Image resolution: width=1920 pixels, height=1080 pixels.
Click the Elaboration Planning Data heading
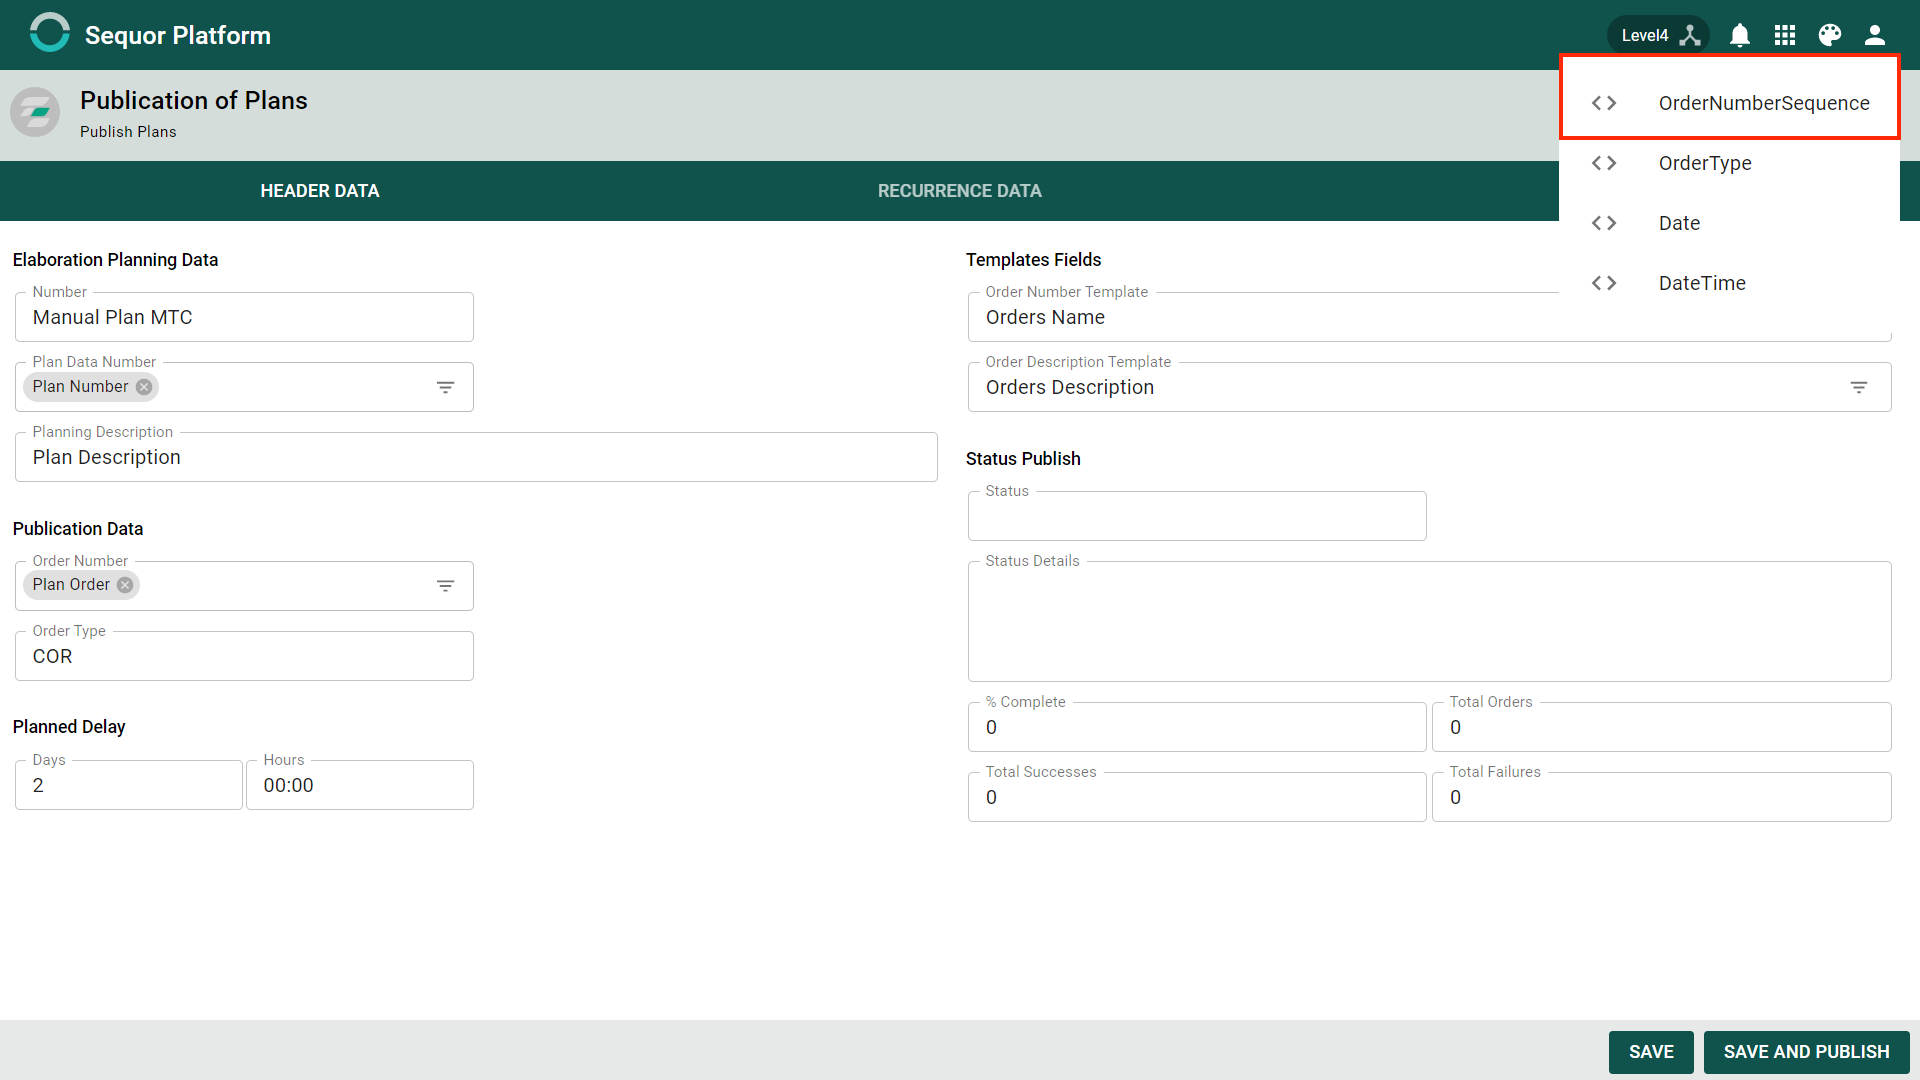coord(115,260)
